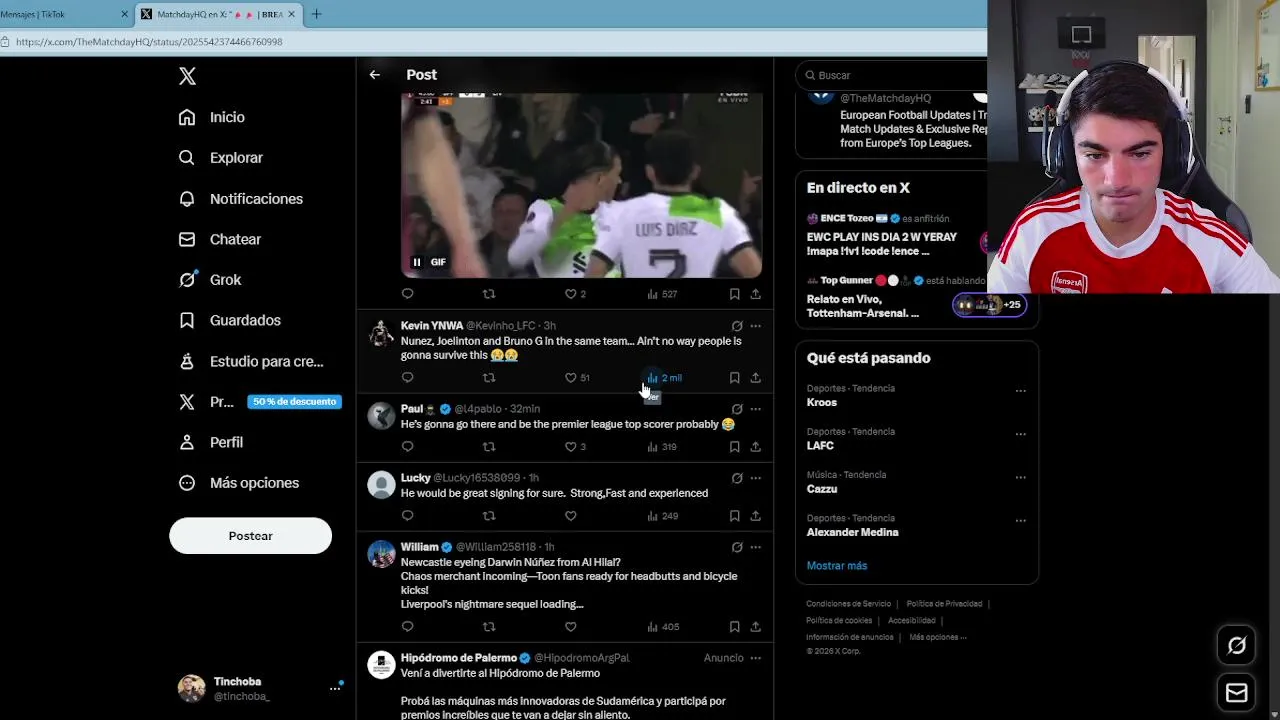Repost Lucky's reply

tap(489, 516)
